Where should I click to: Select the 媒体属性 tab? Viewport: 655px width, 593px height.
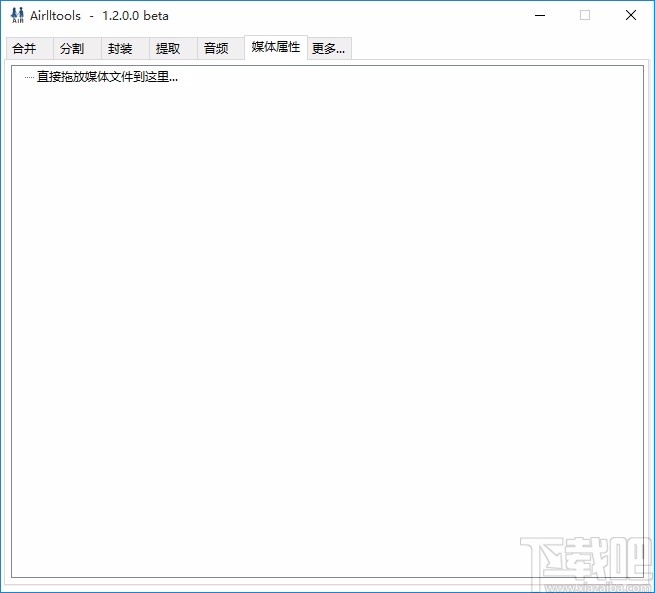[x=276, y=47]
